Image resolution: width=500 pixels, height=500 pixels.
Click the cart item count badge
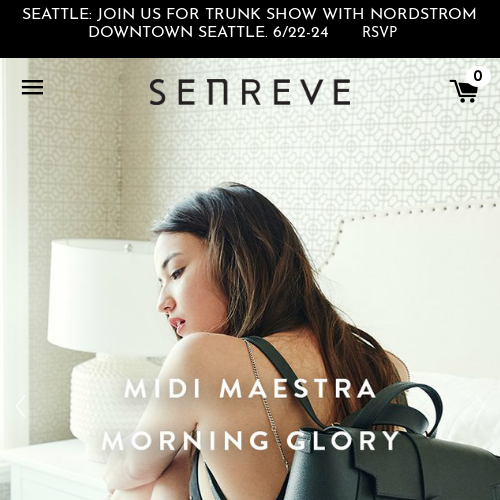(x=478, y=76)
